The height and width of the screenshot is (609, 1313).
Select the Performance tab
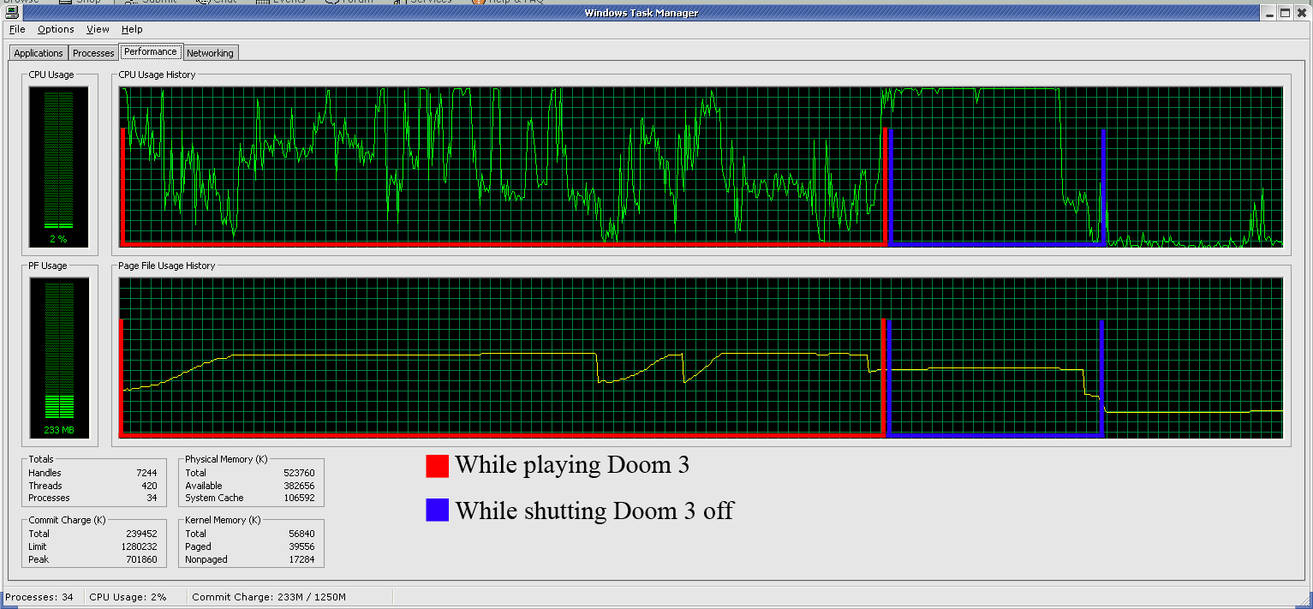pyautogui.click(x=150, y=51)
